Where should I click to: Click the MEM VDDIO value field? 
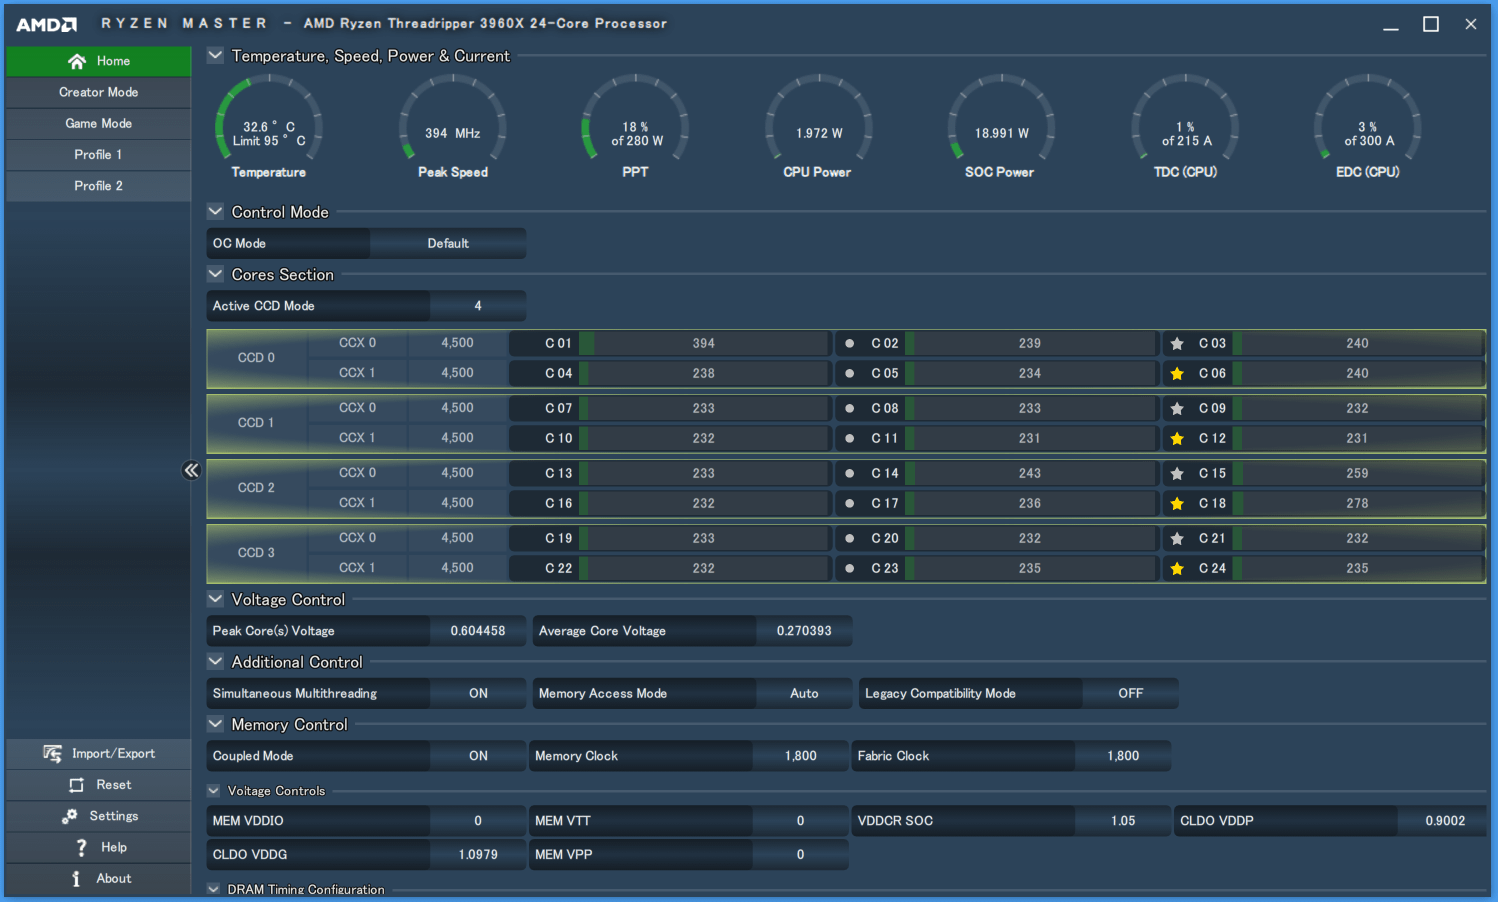[478, 820]
